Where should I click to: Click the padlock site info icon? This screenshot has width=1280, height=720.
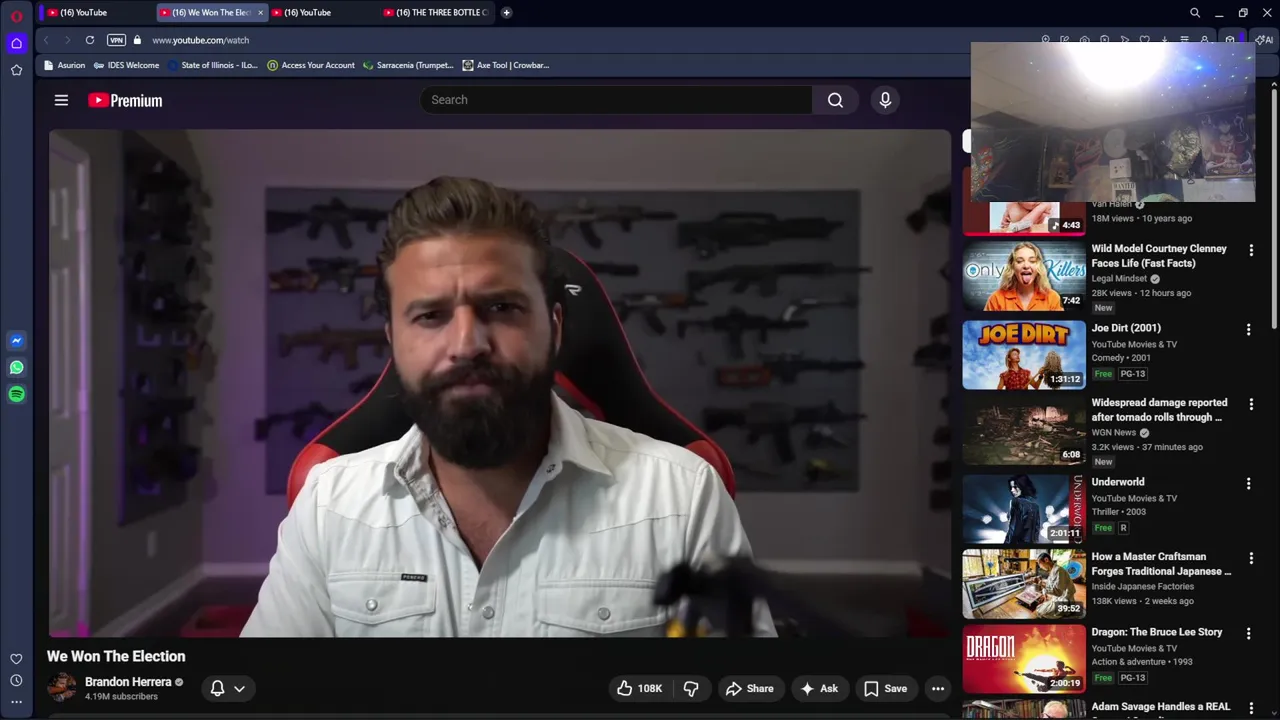click(138, 40)
